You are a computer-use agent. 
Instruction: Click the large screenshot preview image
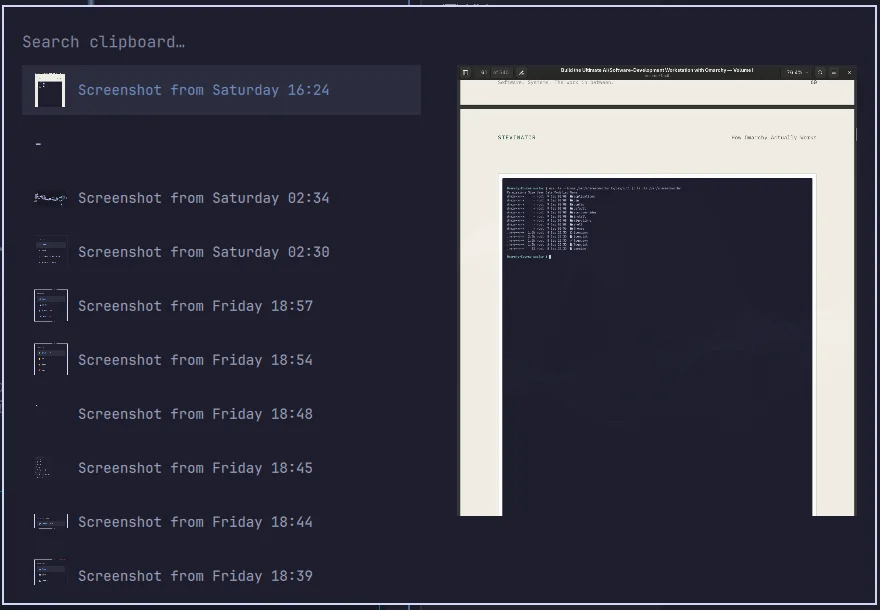pyautogui.click(x=657, y=291)
